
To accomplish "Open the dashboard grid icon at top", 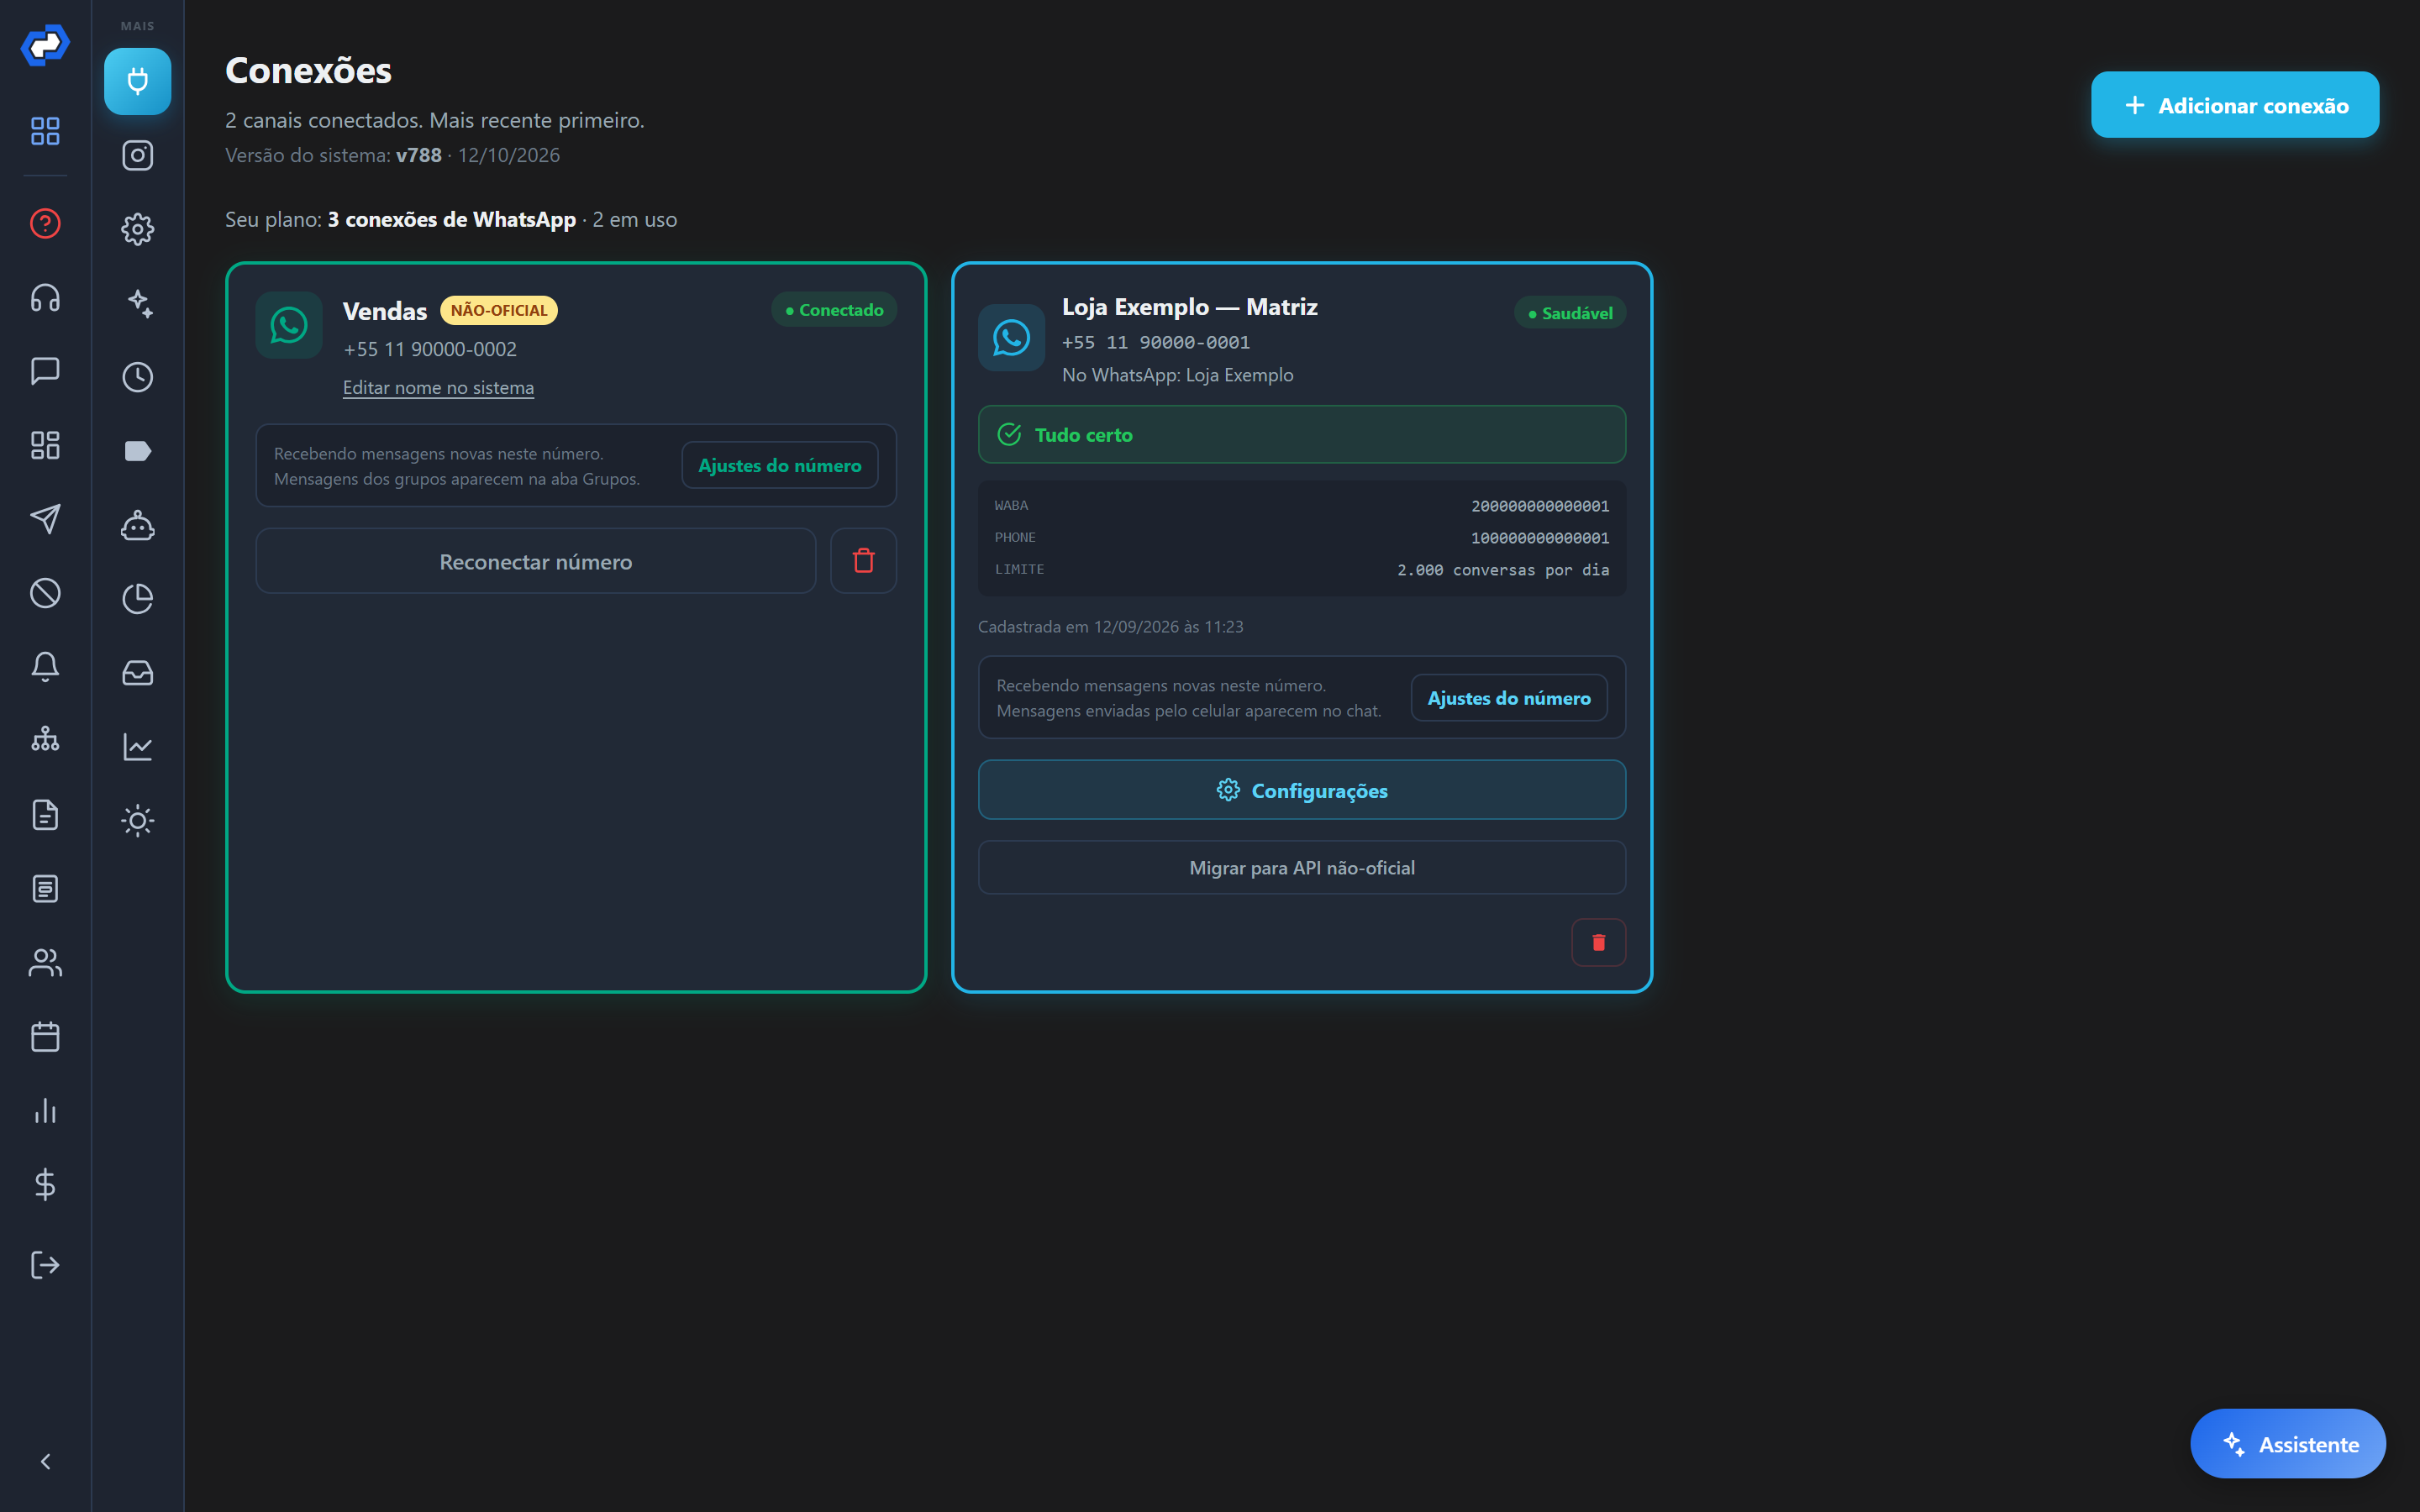I will point(45,131).
